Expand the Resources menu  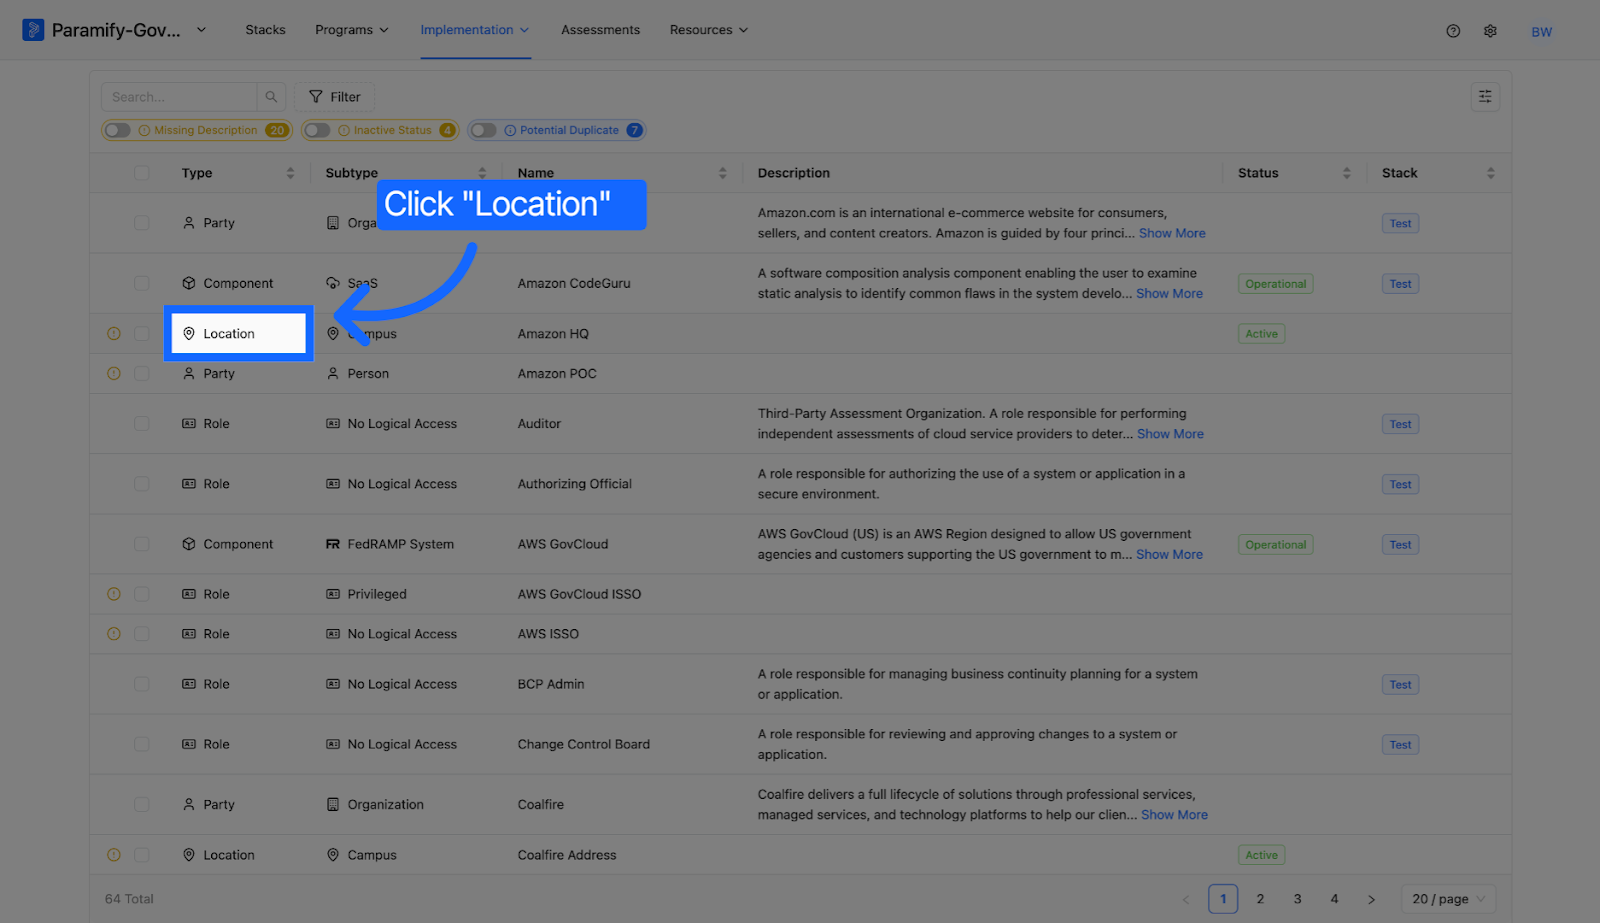point(709,30)
